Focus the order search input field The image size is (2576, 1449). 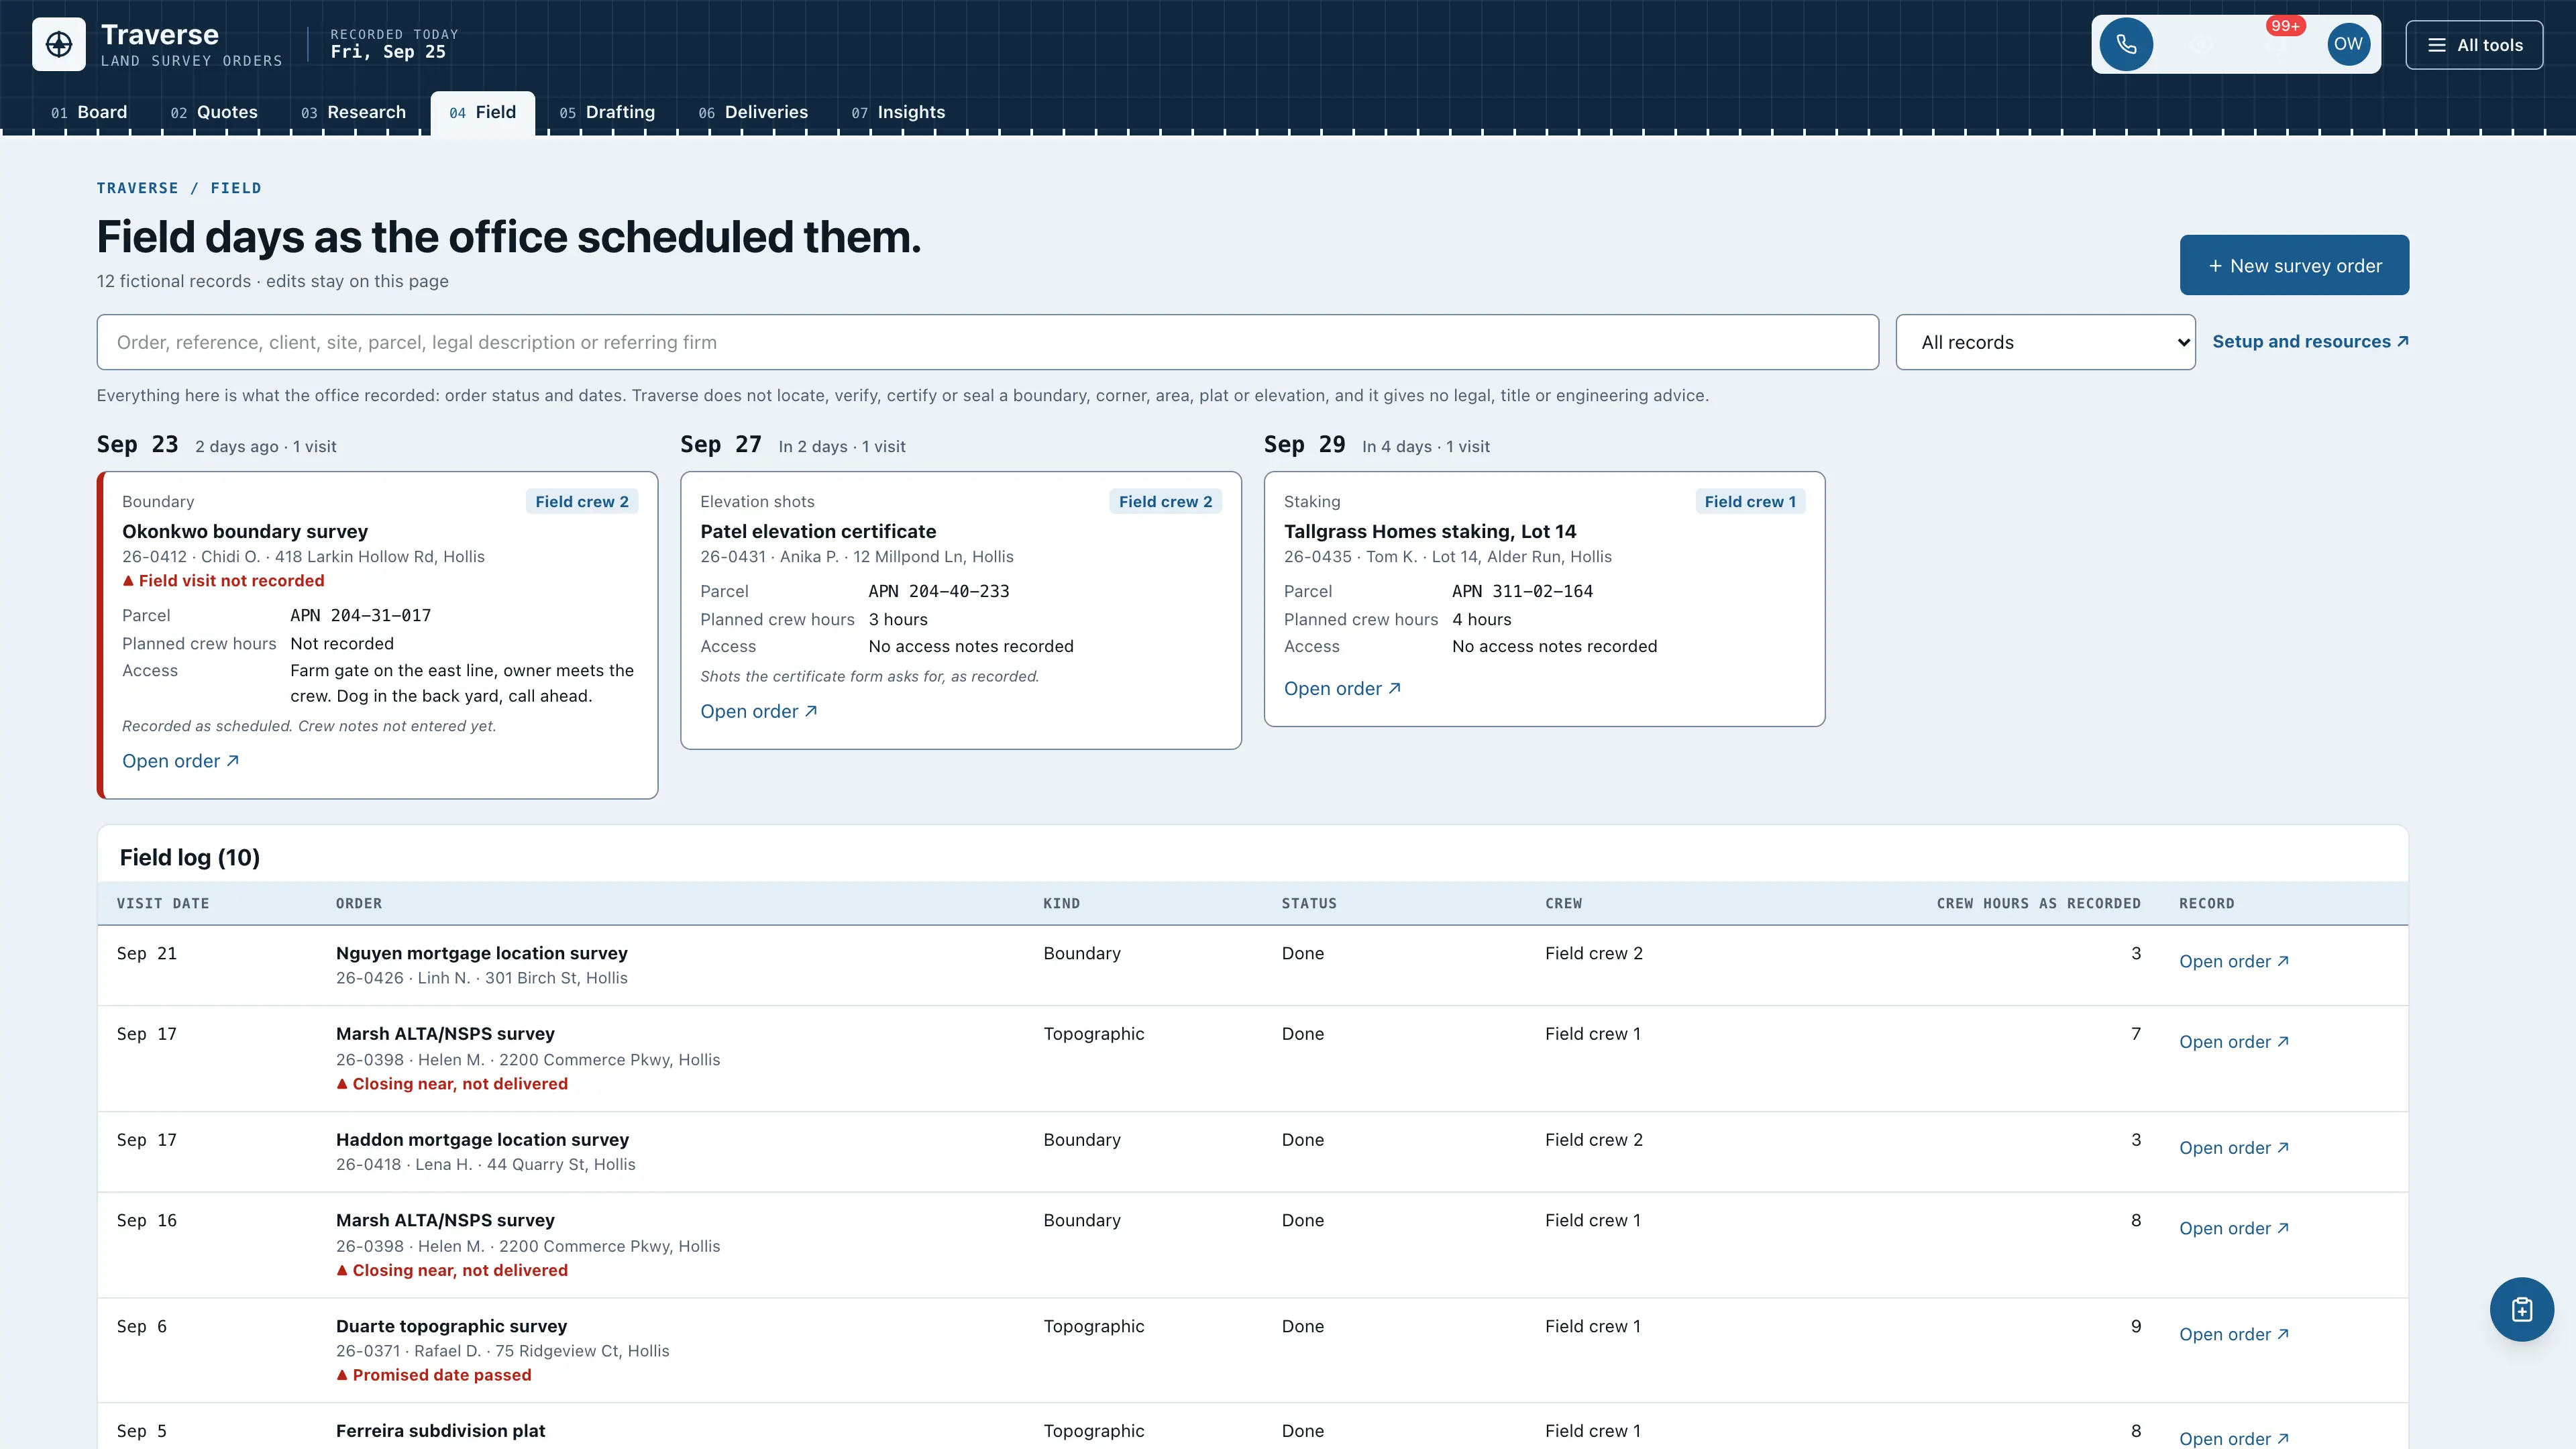click(x=987, y=342)
